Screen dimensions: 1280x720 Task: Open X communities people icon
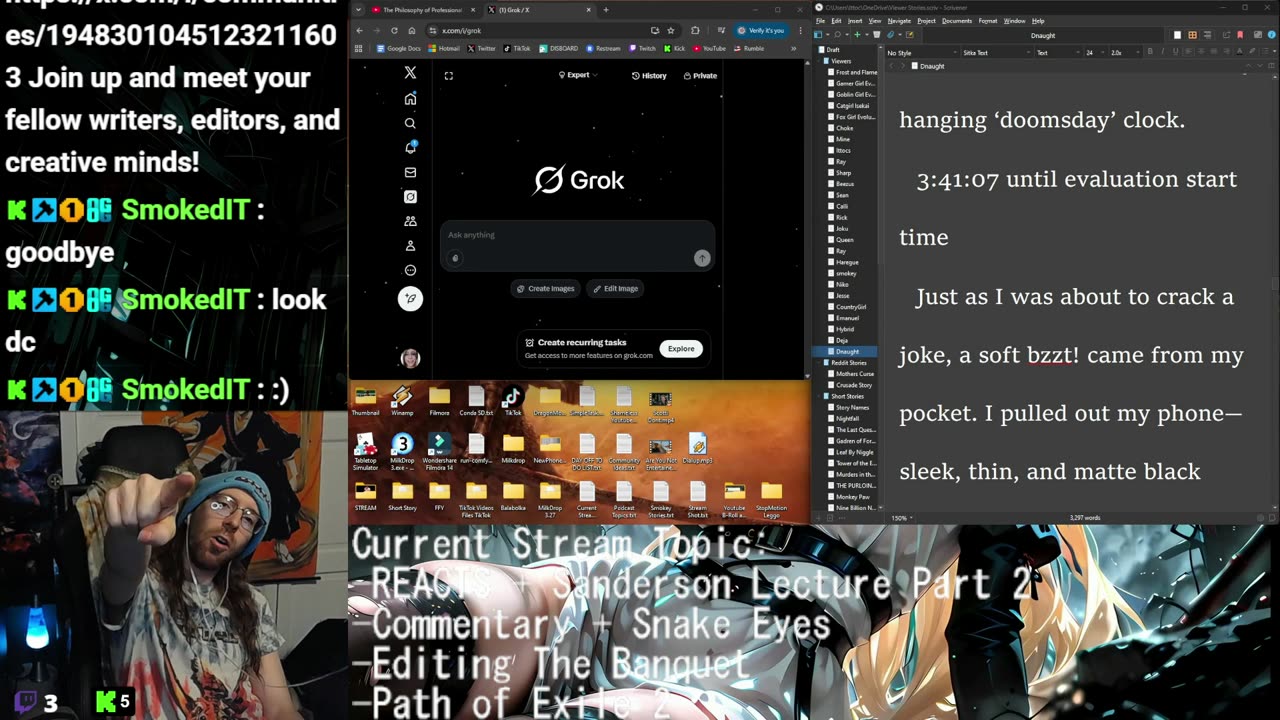(410, 221)
